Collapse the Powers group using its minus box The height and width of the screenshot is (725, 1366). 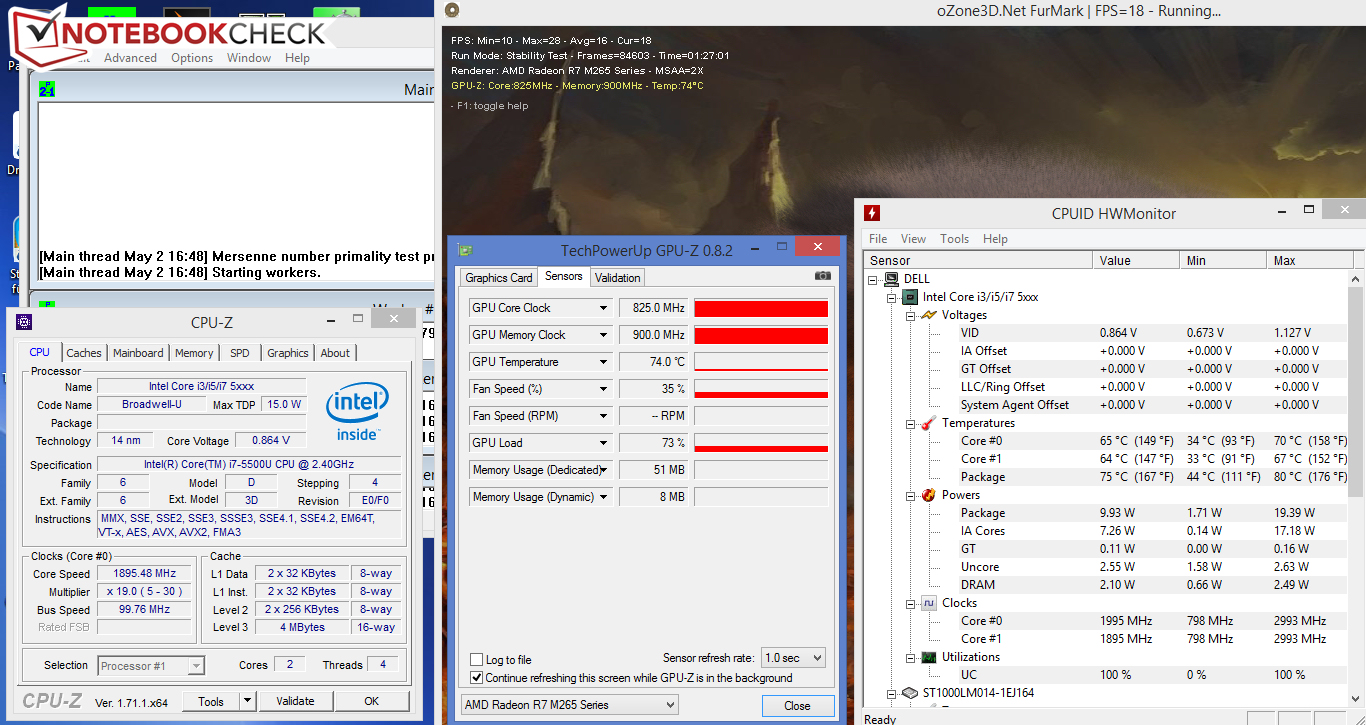[910, 495]
